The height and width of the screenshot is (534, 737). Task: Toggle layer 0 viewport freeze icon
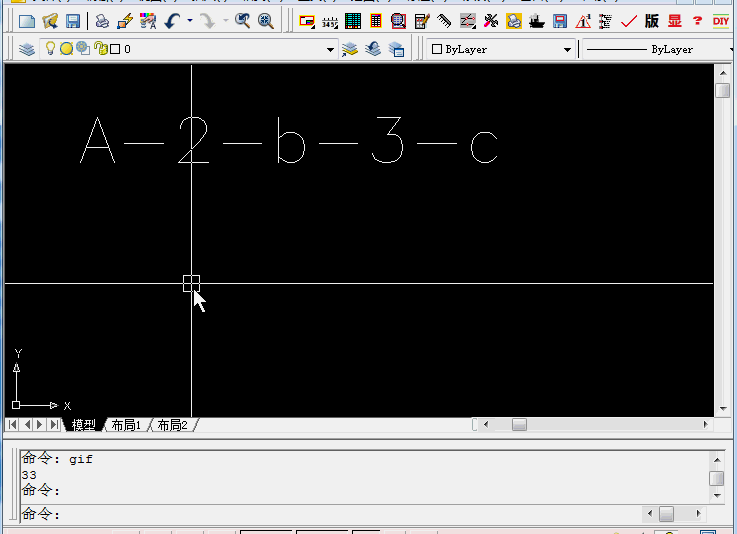83,48
